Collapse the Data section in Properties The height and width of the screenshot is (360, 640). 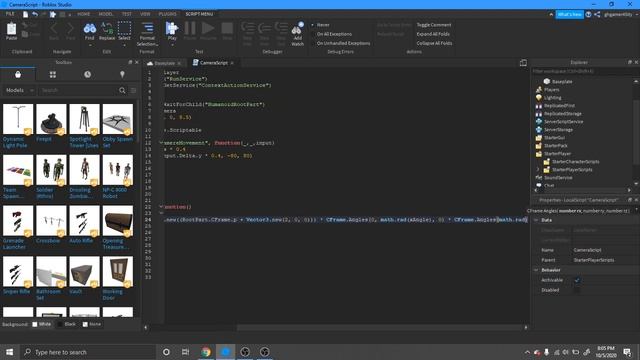click(x=536, y=220)
